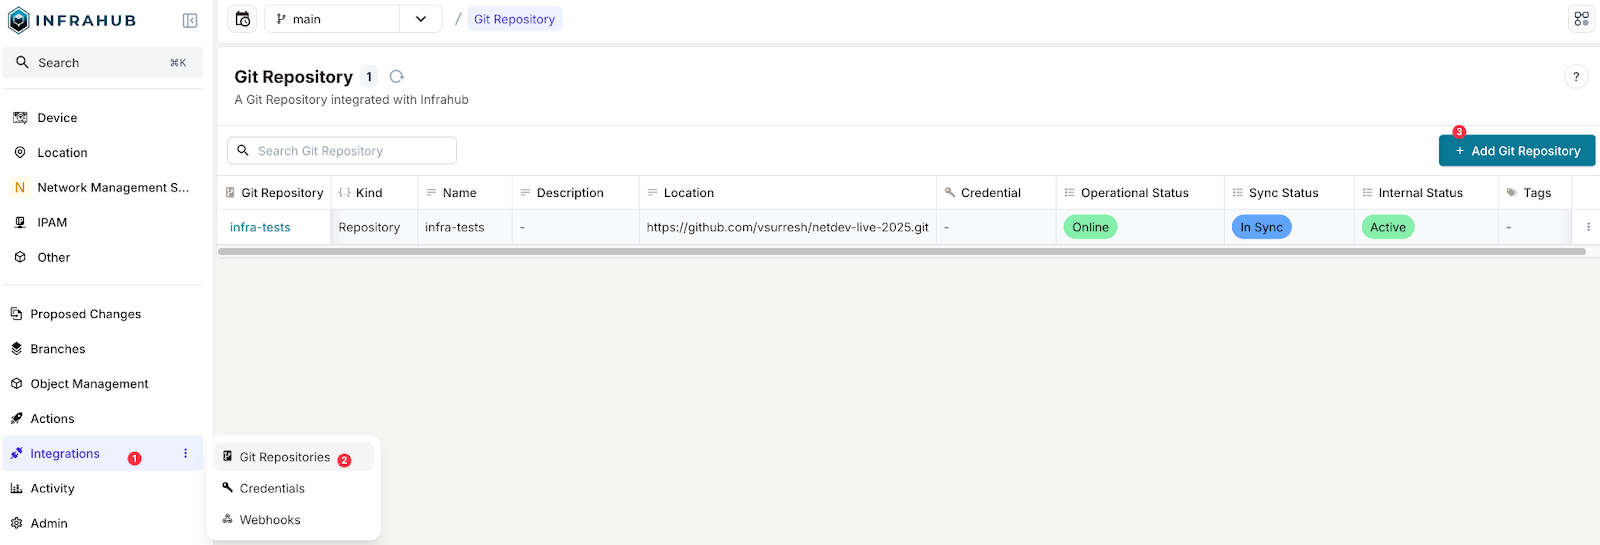Viewport: 1600px width, 545px height.
Task: Open the IPAM menu item
Action: pyautogui.click(x=103, y=223)
